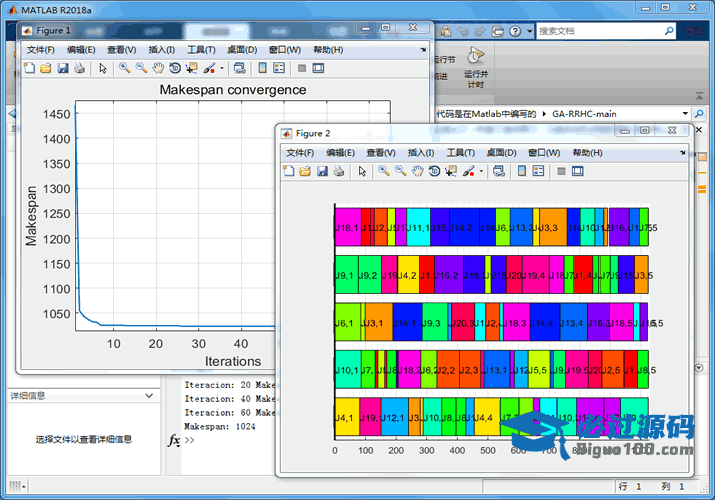The width and height of the screenshot is (715, 500).
Task: Click New Figure icon in Figure 1 toolbar
Action: (30, 68)
